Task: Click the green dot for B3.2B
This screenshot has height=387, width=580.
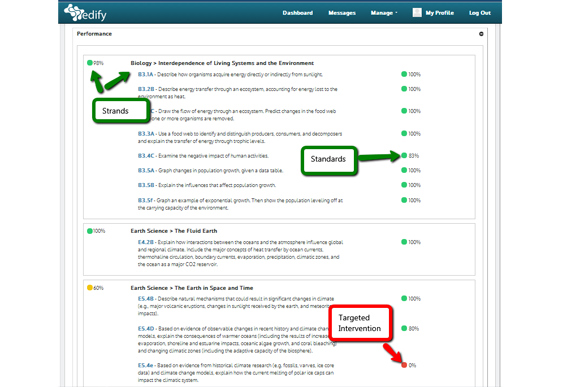Action: 404,89
